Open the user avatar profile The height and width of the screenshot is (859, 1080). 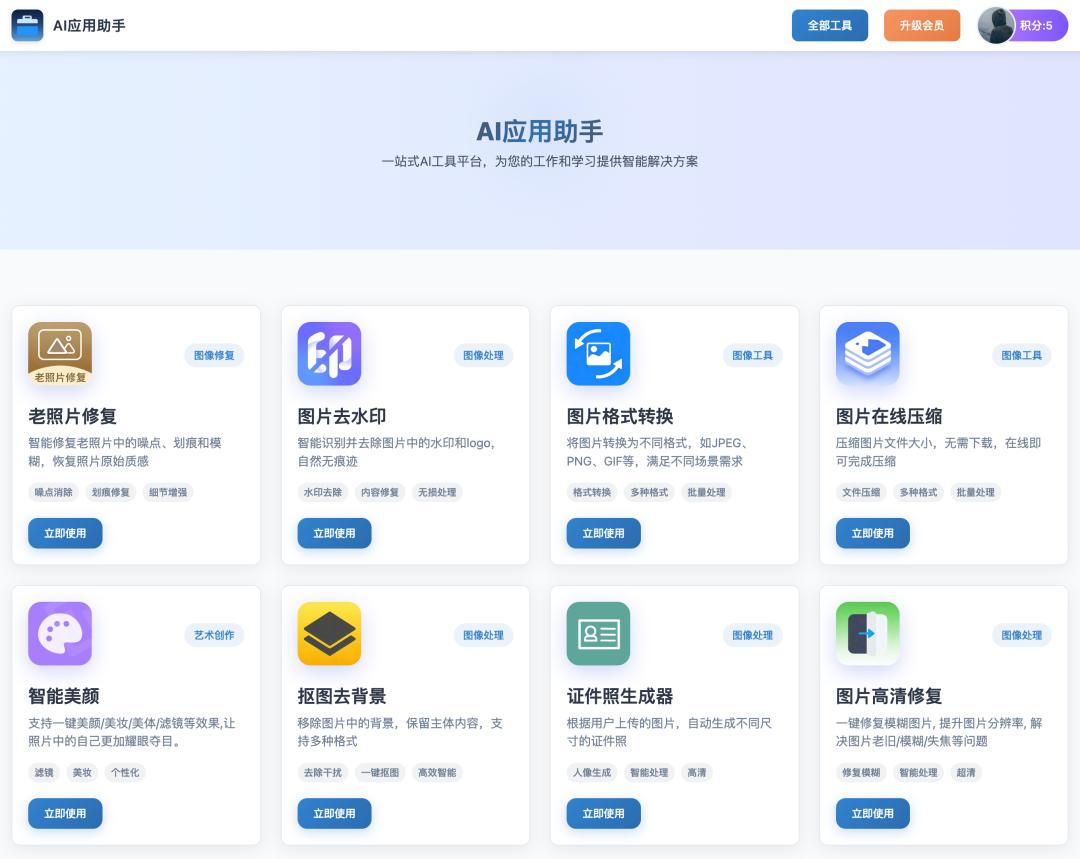click(x=996, y=25)
